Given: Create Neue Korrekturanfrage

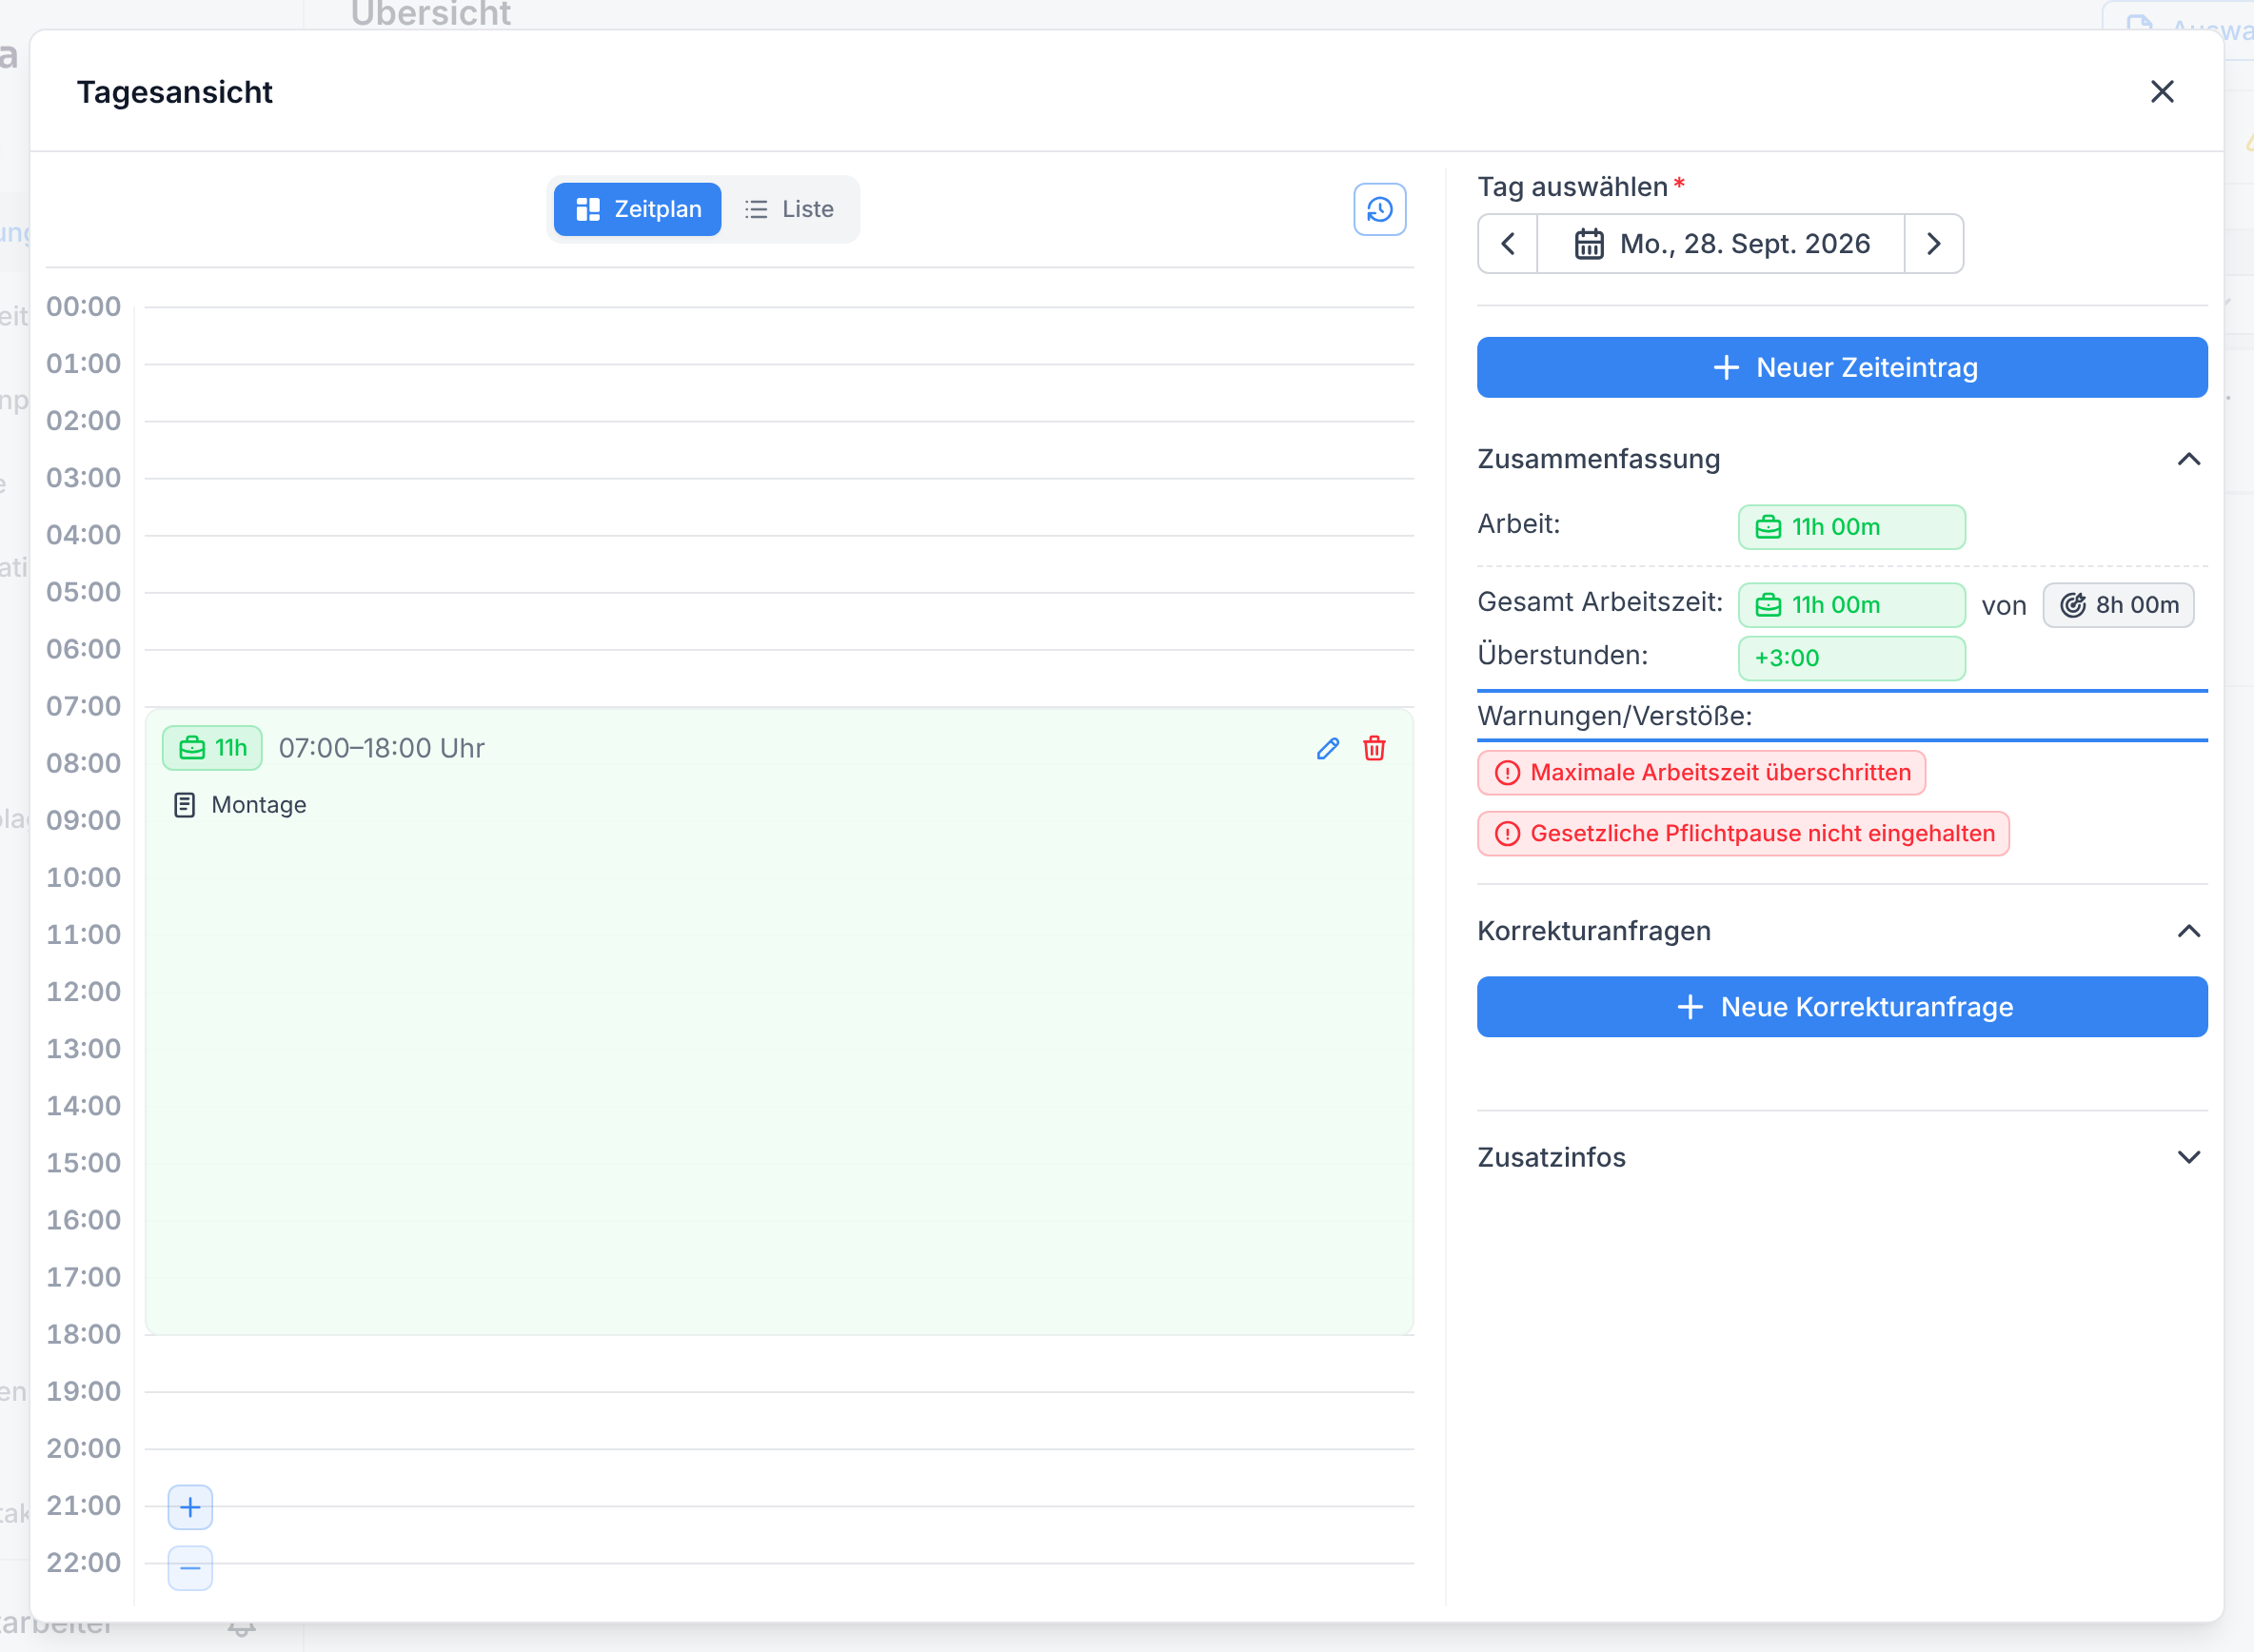Looking at the screenshot, I should tap(1842, 1007).
